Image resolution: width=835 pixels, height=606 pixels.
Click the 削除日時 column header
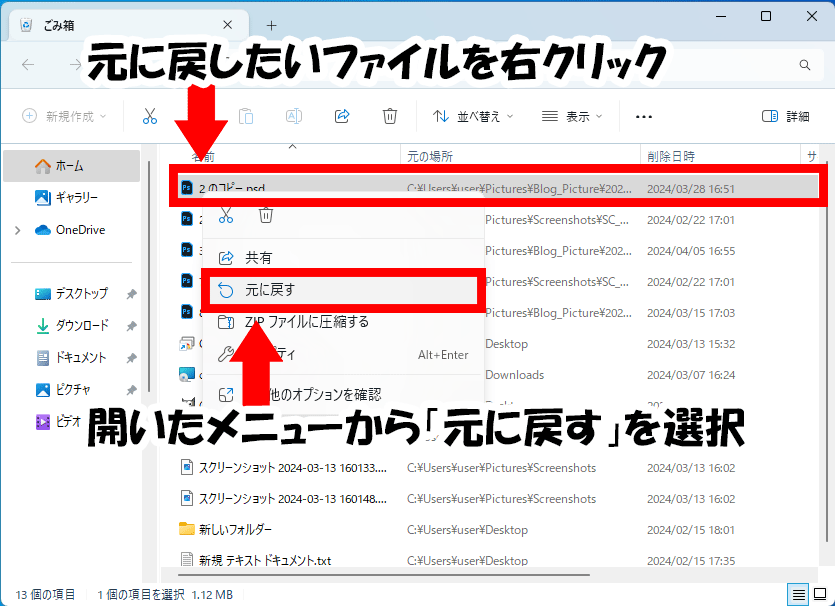[x=670, y=156]
